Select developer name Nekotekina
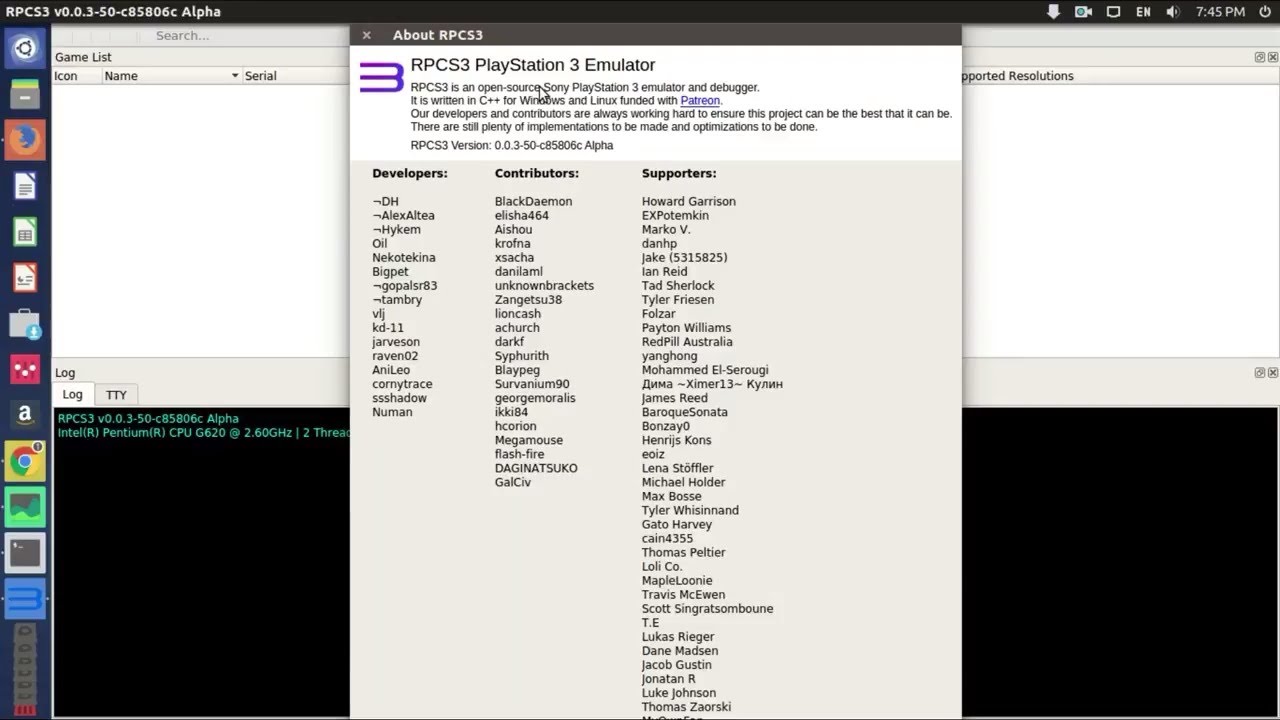The height and width of the screenshot is (720, 1280). click(404, 258)
